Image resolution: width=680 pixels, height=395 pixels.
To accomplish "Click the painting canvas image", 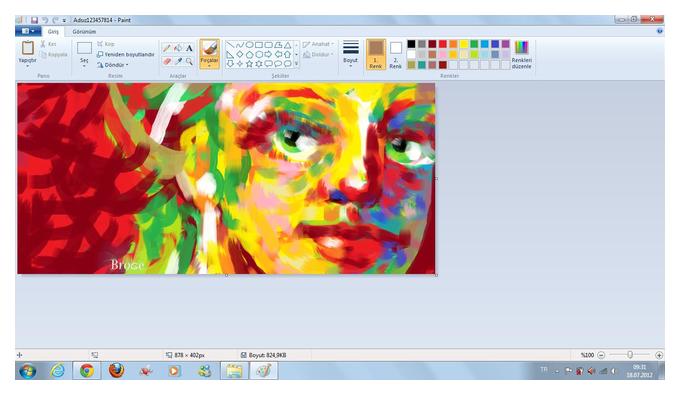I will [226, 178].
